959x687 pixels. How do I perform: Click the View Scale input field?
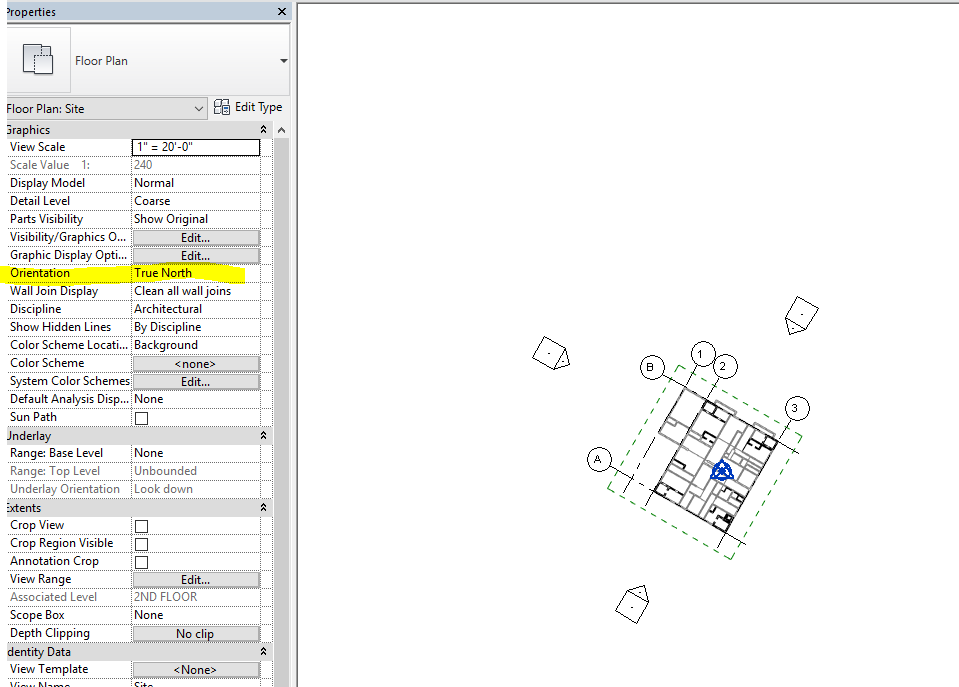pyautogui.click(x=195, y=146)
